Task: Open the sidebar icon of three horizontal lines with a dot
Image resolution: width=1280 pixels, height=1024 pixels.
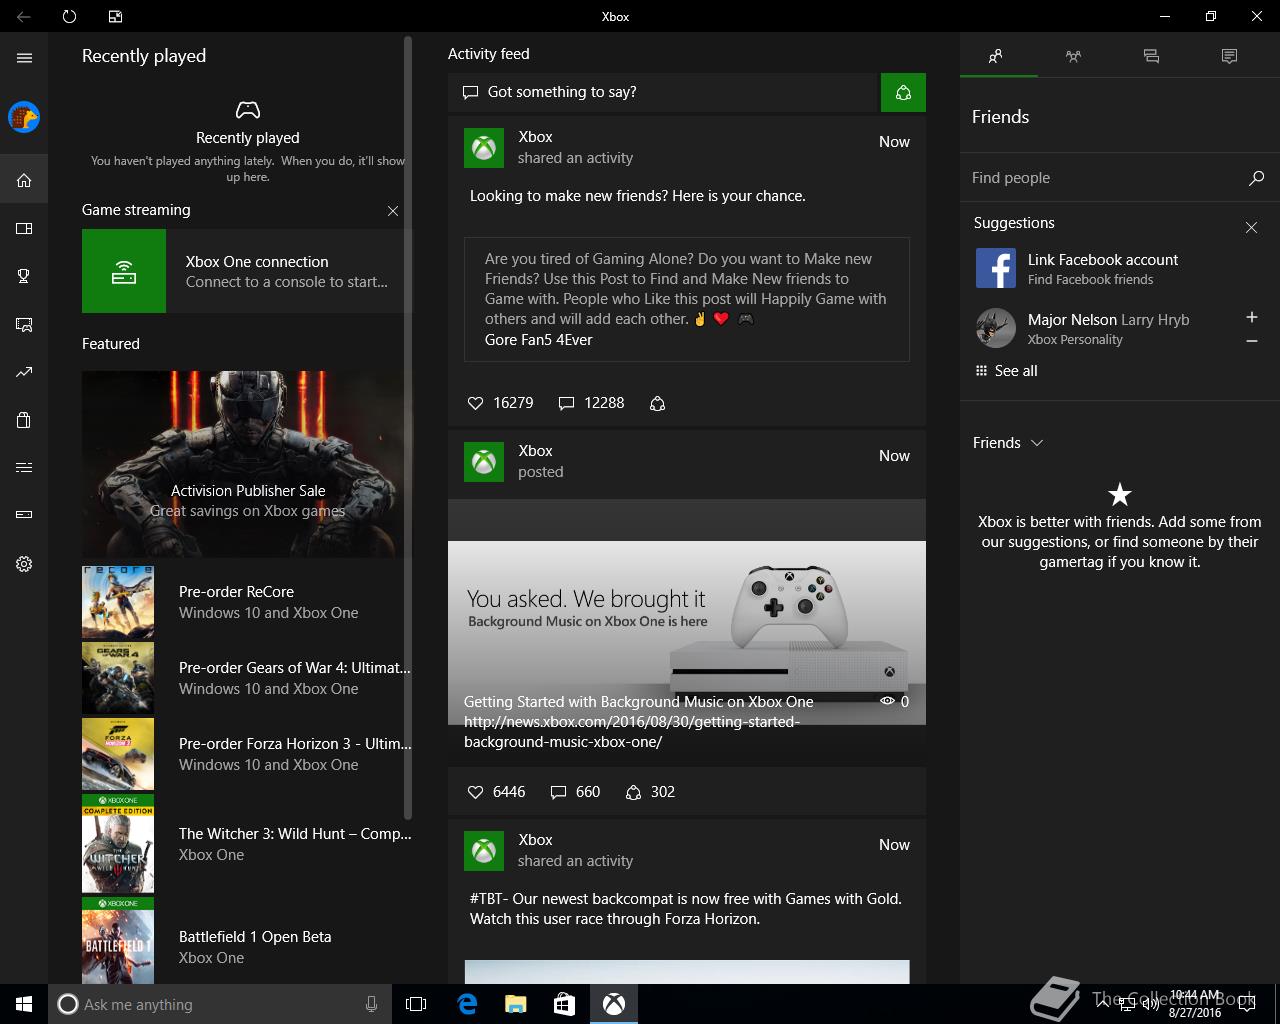Action: click(x=24, y=467)
